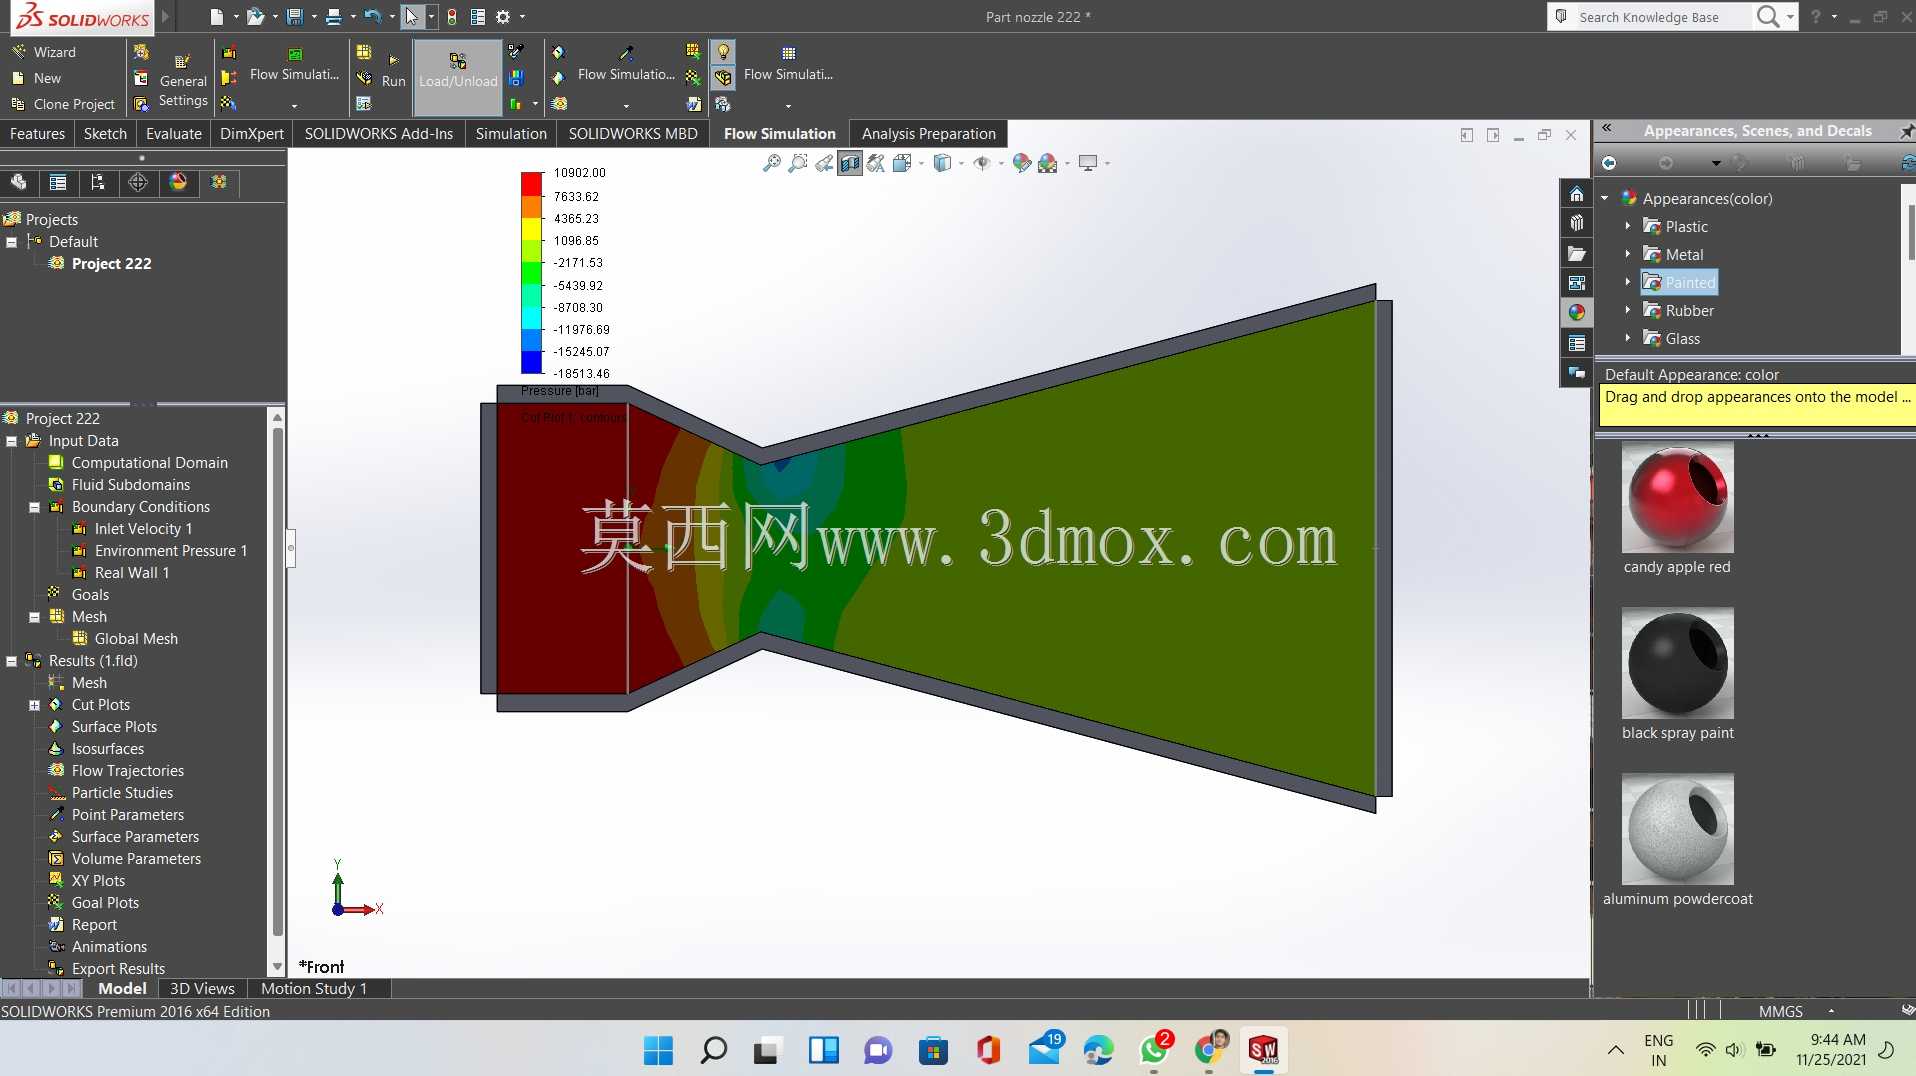1916x1076 pixels.
Task: Click the Print icon
Action: click(333, 17)
